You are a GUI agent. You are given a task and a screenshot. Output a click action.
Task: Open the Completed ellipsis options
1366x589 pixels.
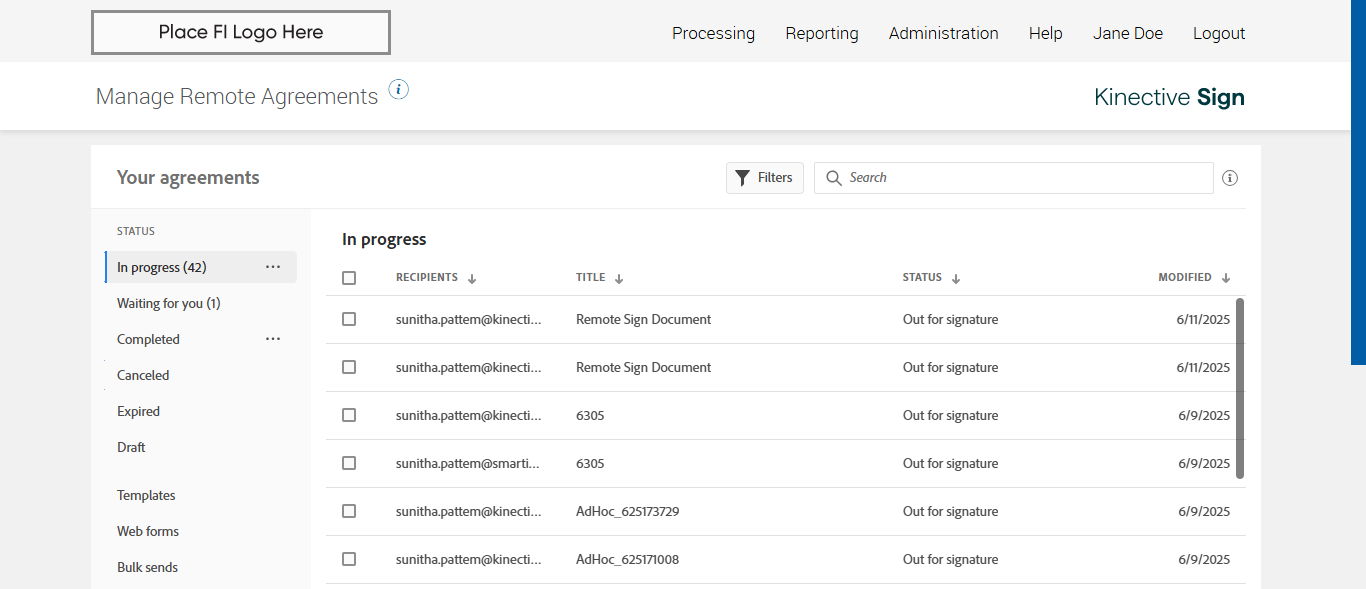273,339
